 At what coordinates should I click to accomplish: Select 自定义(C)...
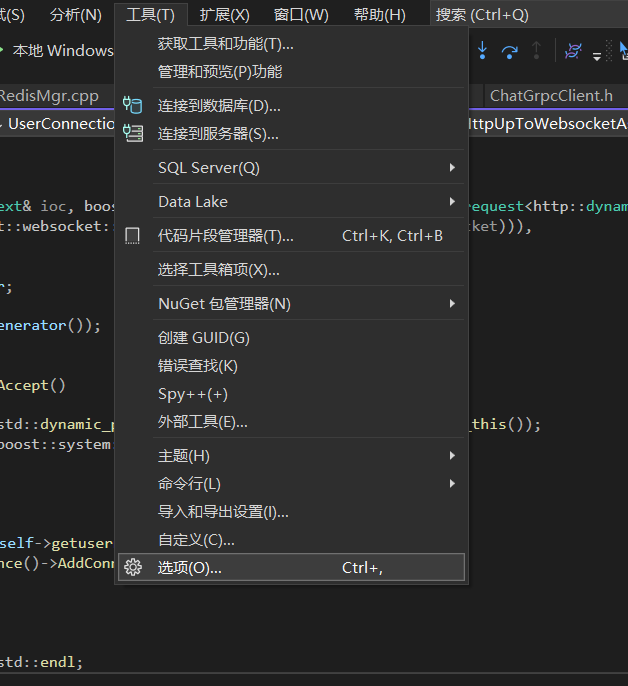(291, 540)
